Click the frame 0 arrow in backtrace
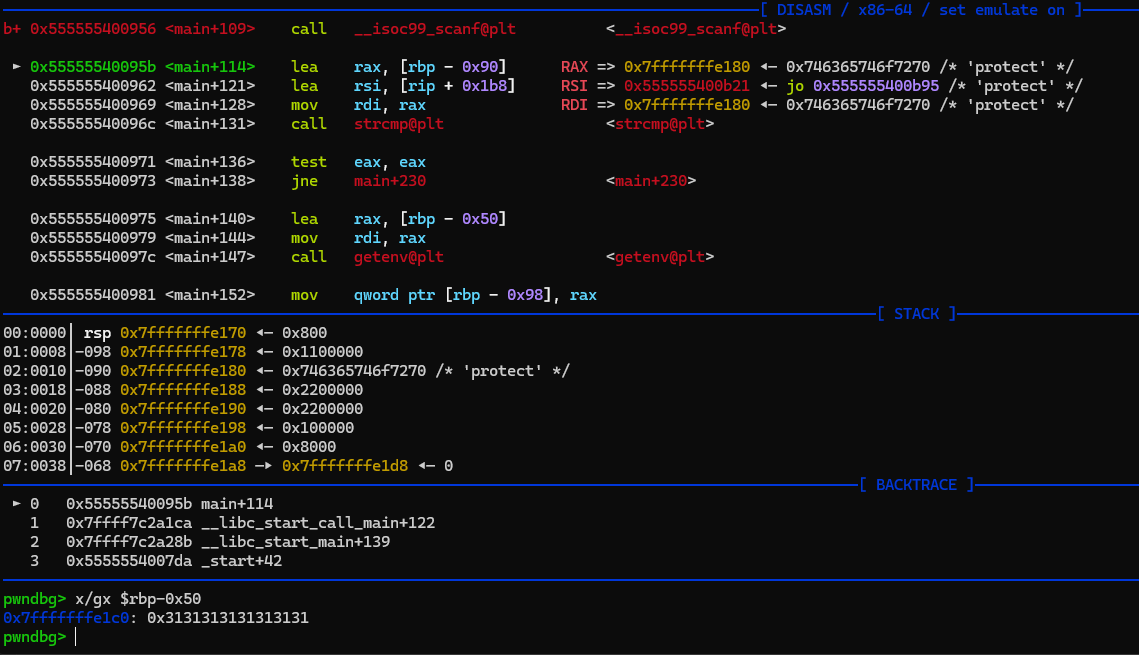The height and width of the screenshot is (655, 1139). [17, 504]
